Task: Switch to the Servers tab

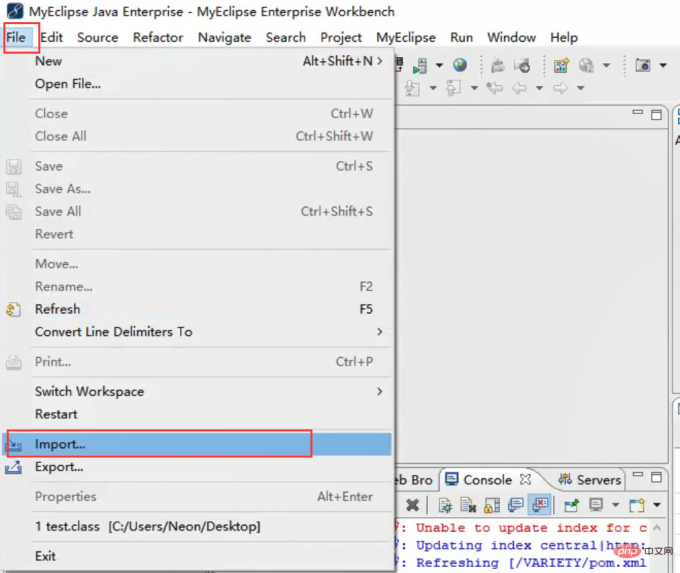Action: point(589,480)
